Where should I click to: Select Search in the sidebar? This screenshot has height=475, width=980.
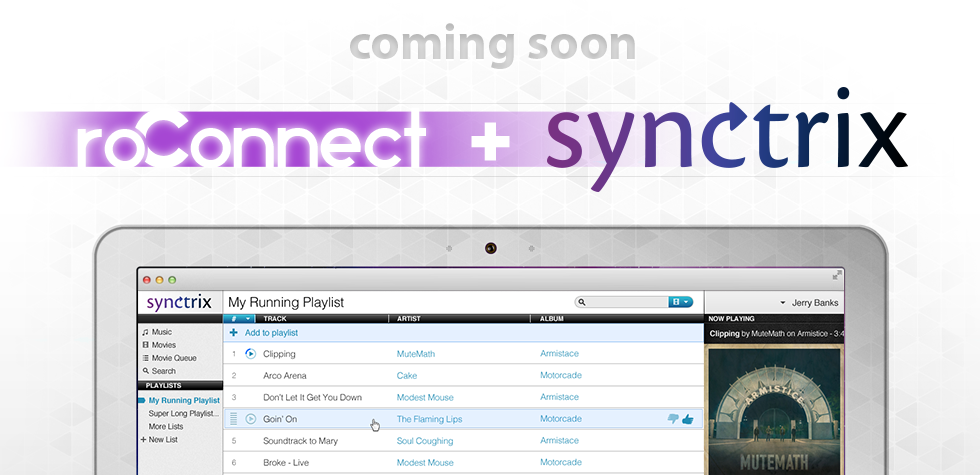click(x=164, y=371)
